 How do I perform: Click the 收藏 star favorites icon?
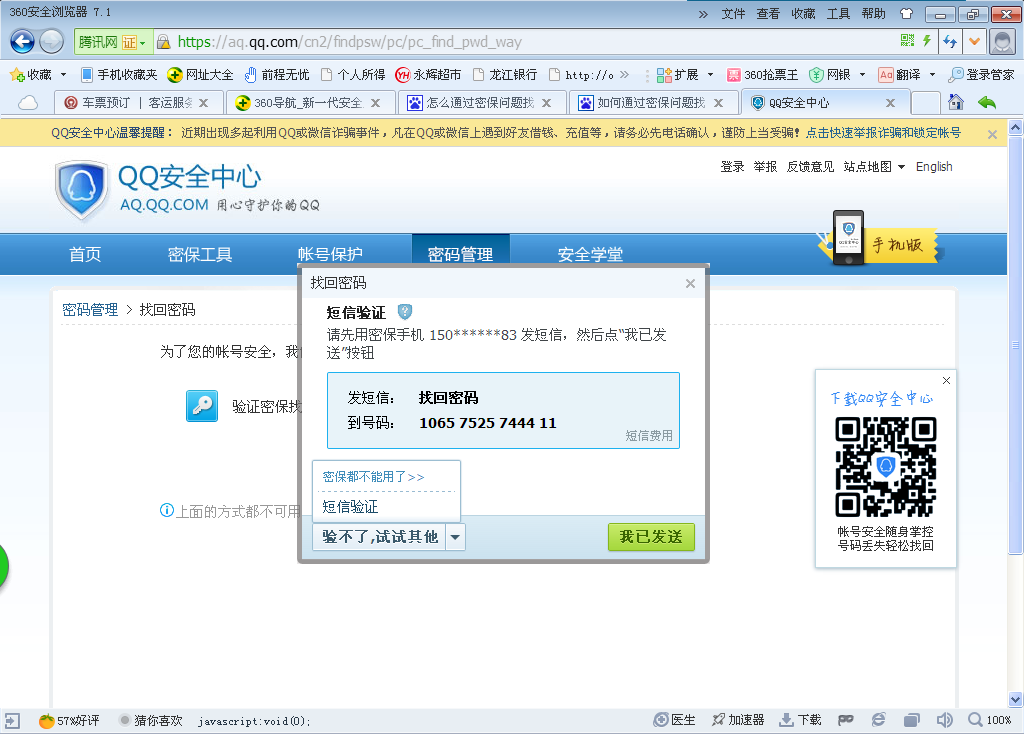click(17, 74)
